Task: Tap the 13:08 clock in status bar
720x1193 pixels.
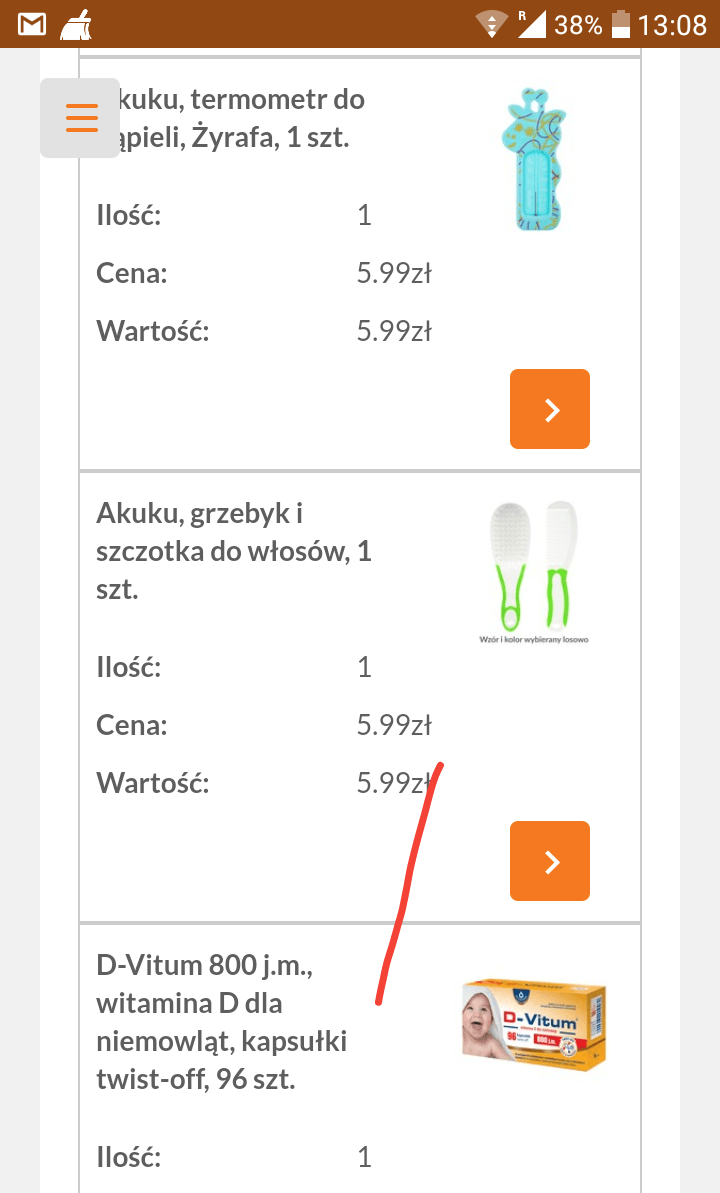Action: (672, 24)
